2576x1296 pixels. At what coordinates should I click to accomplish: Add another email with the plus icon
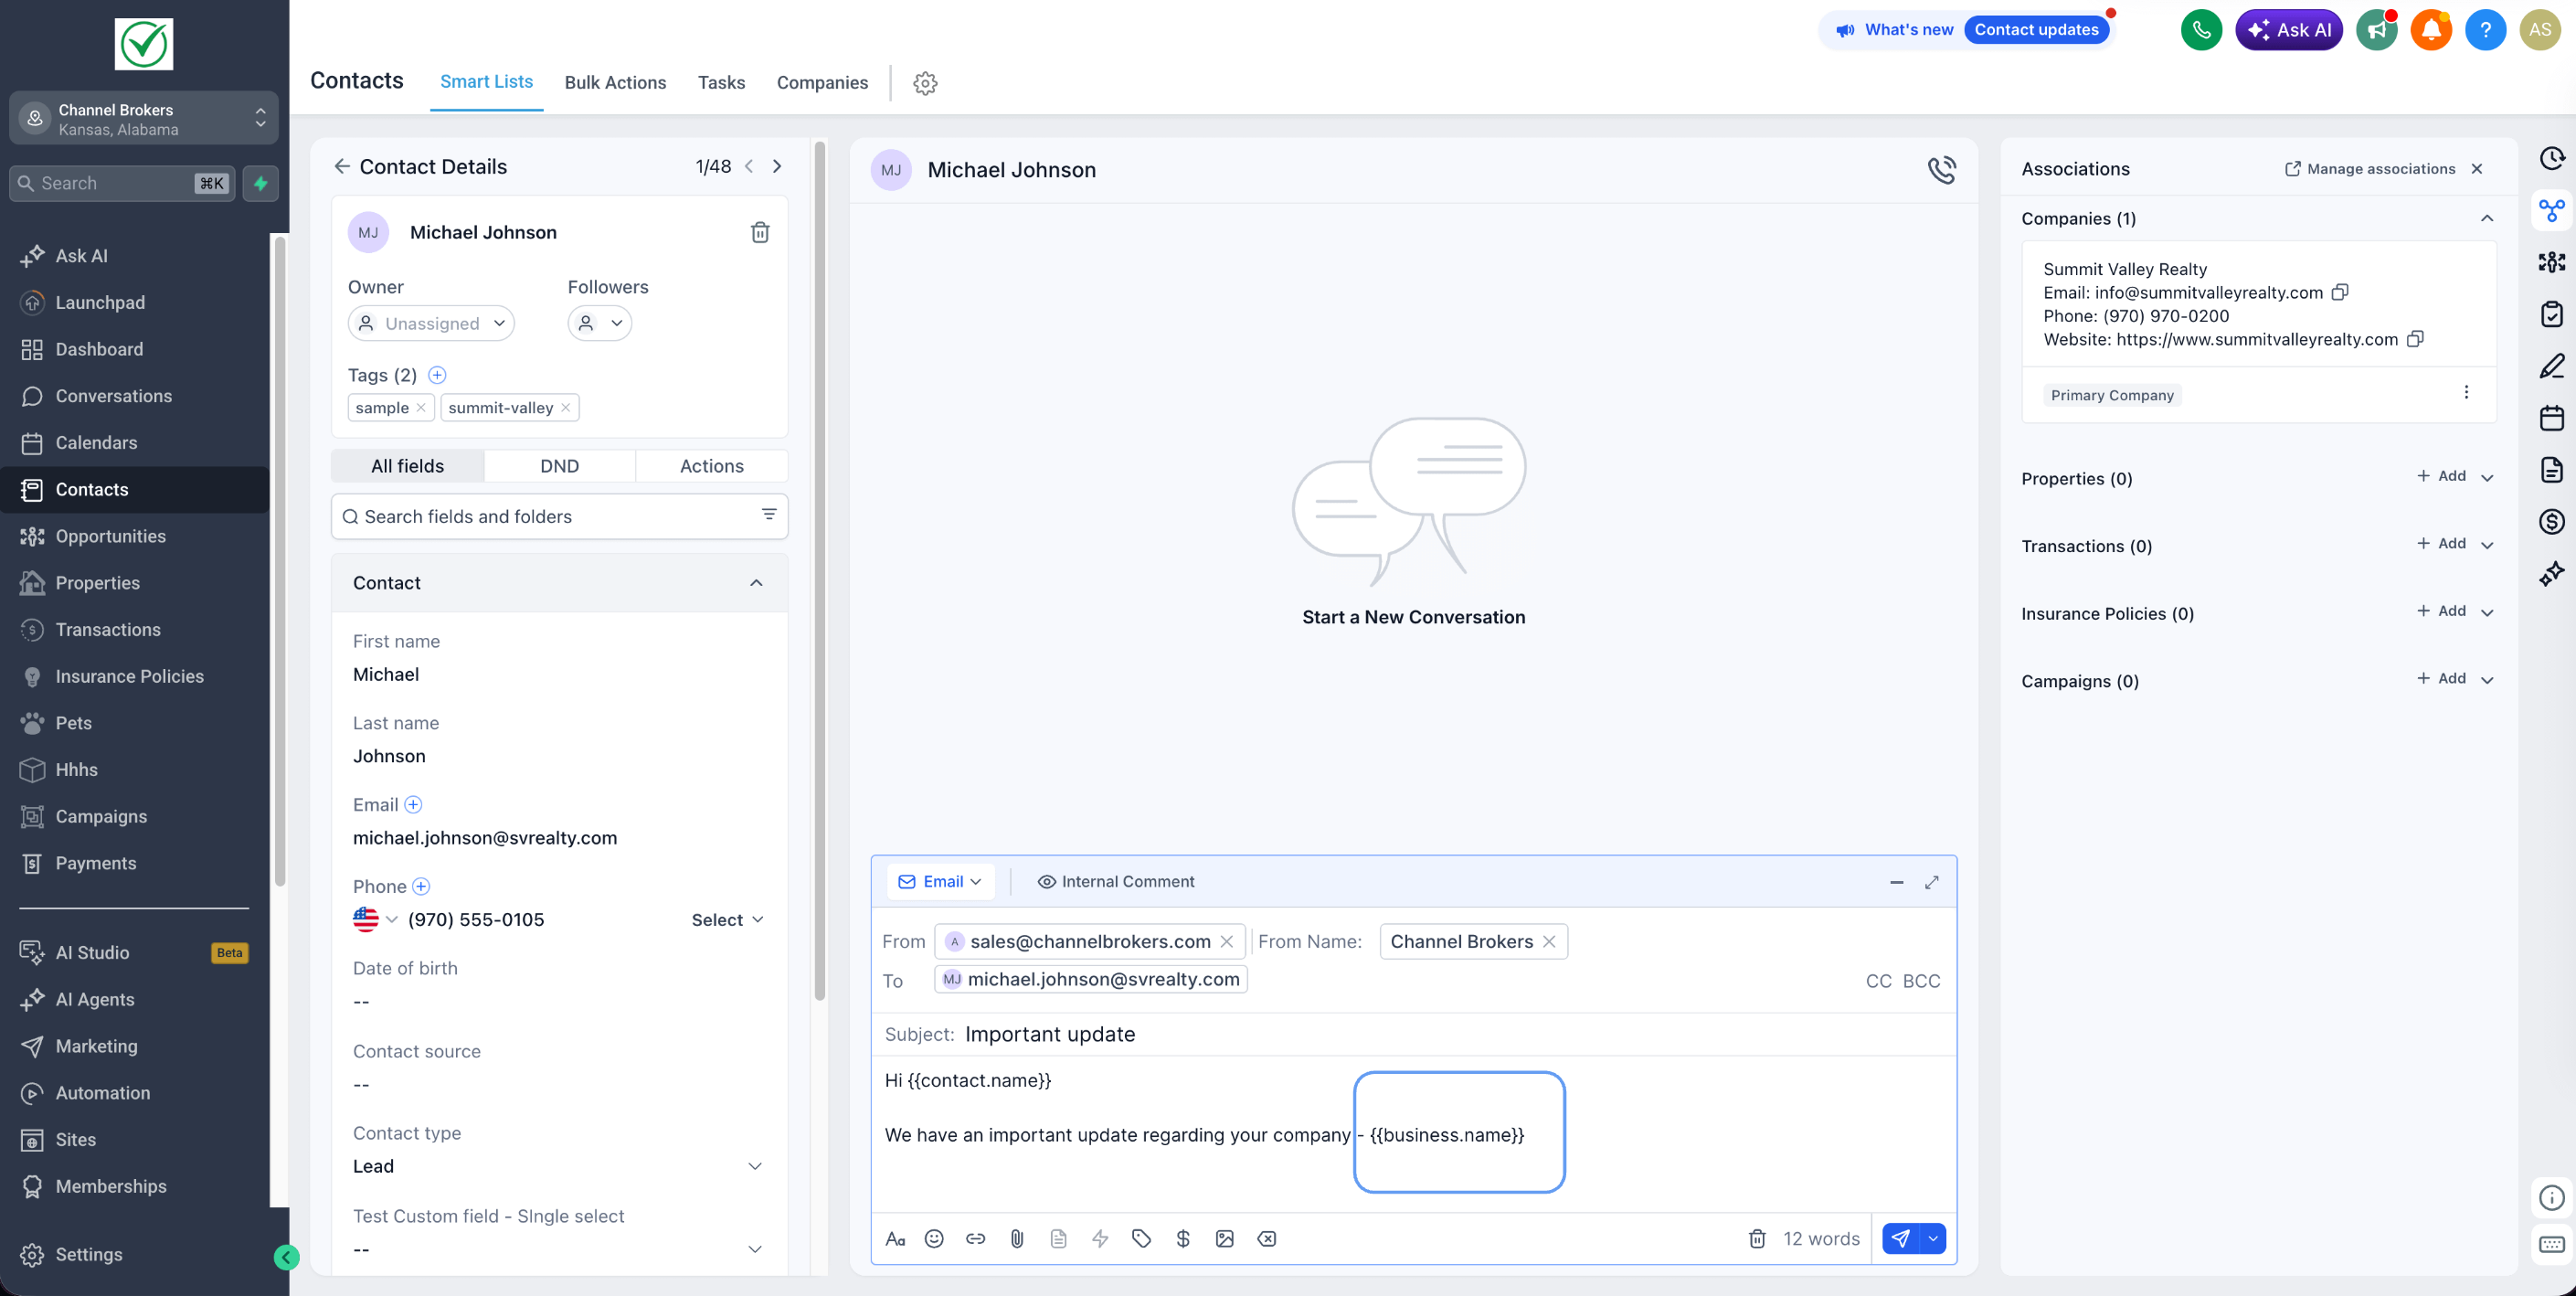pos(413,804)
